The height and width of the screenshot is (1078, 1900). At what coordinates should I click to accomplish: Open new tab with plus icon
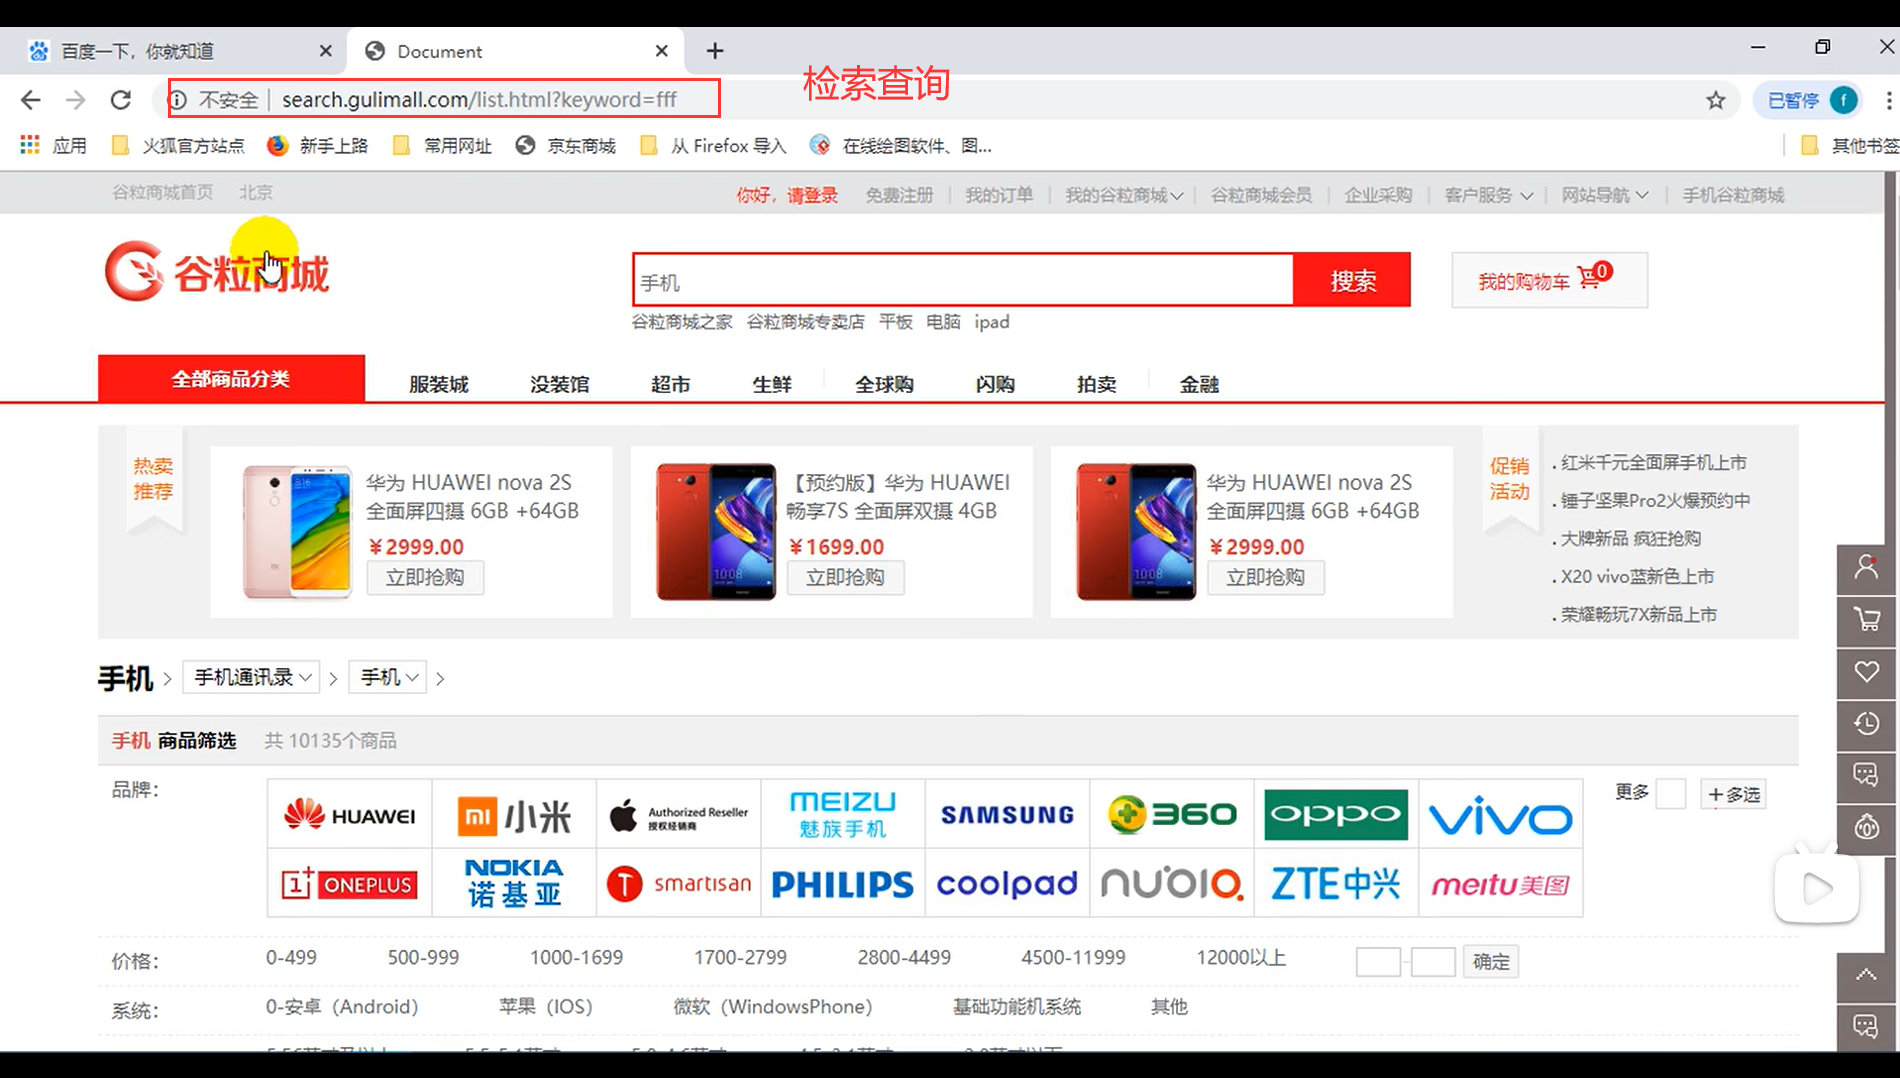click(715, 51)
